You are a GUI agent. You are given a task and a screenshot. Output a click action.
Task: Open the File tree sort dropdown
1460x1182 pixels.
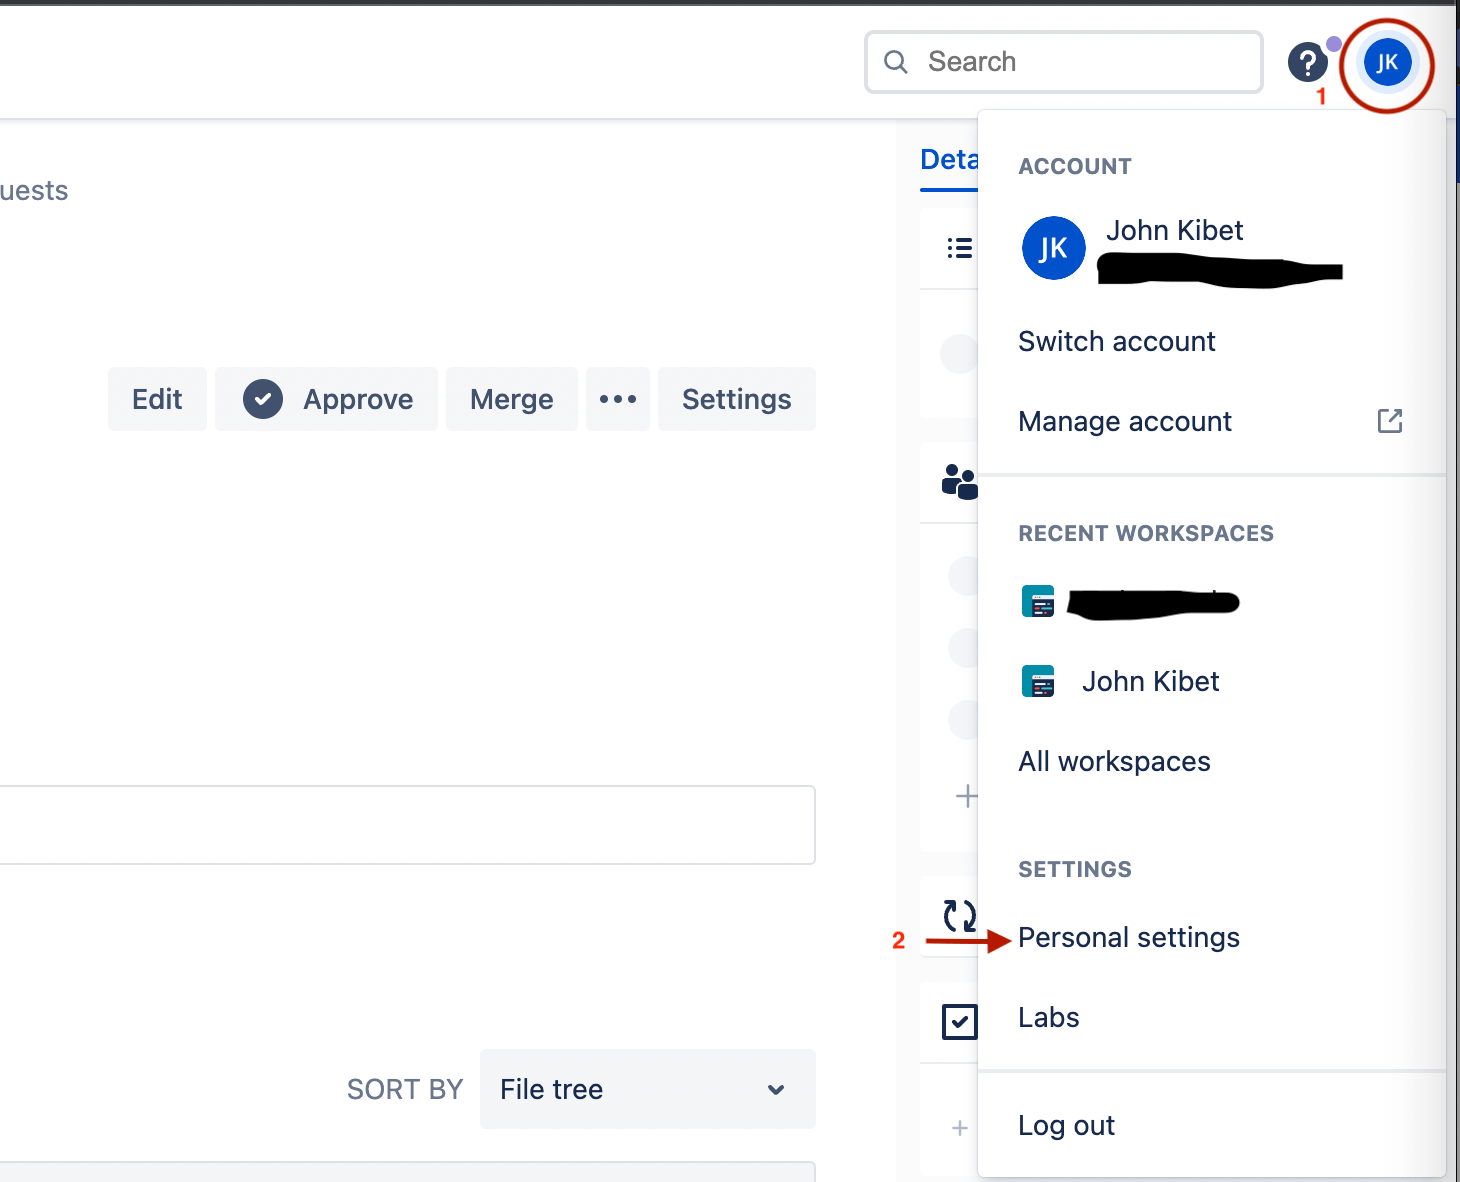click(x=647, y=1089)
